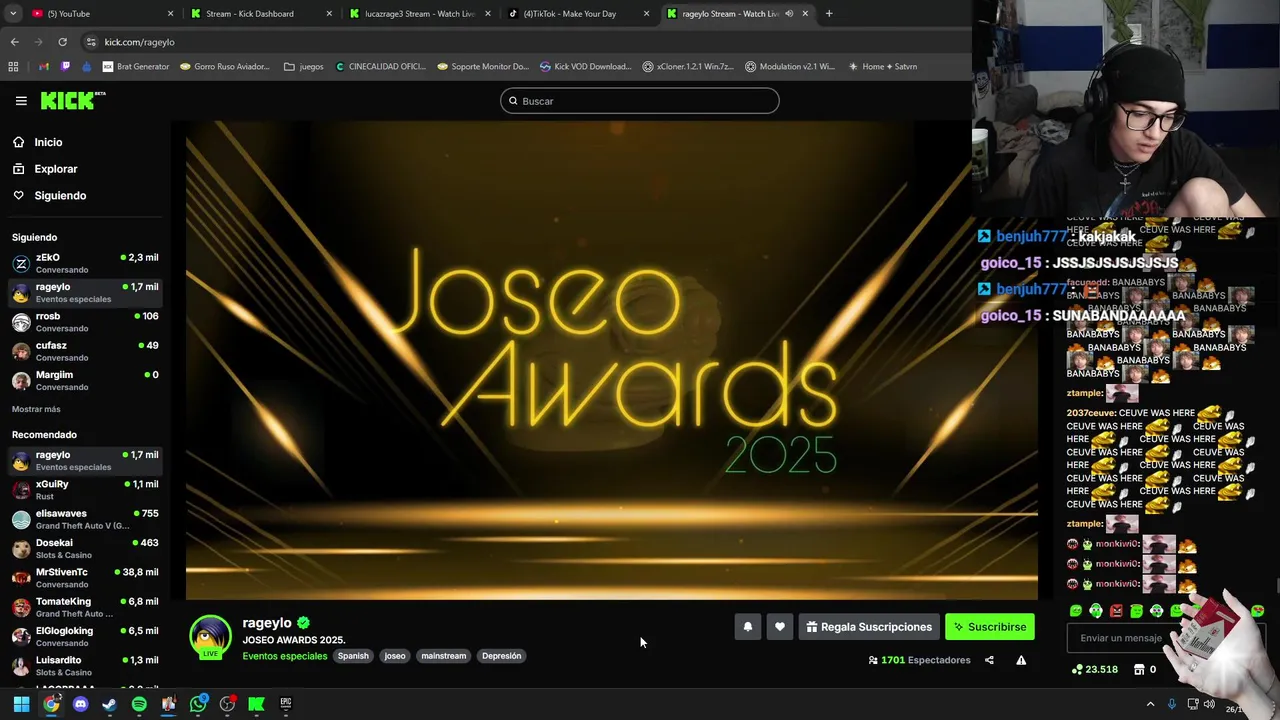Select the joseo tag
This screenshot has height=720, width=1280.
coord(395,656)
